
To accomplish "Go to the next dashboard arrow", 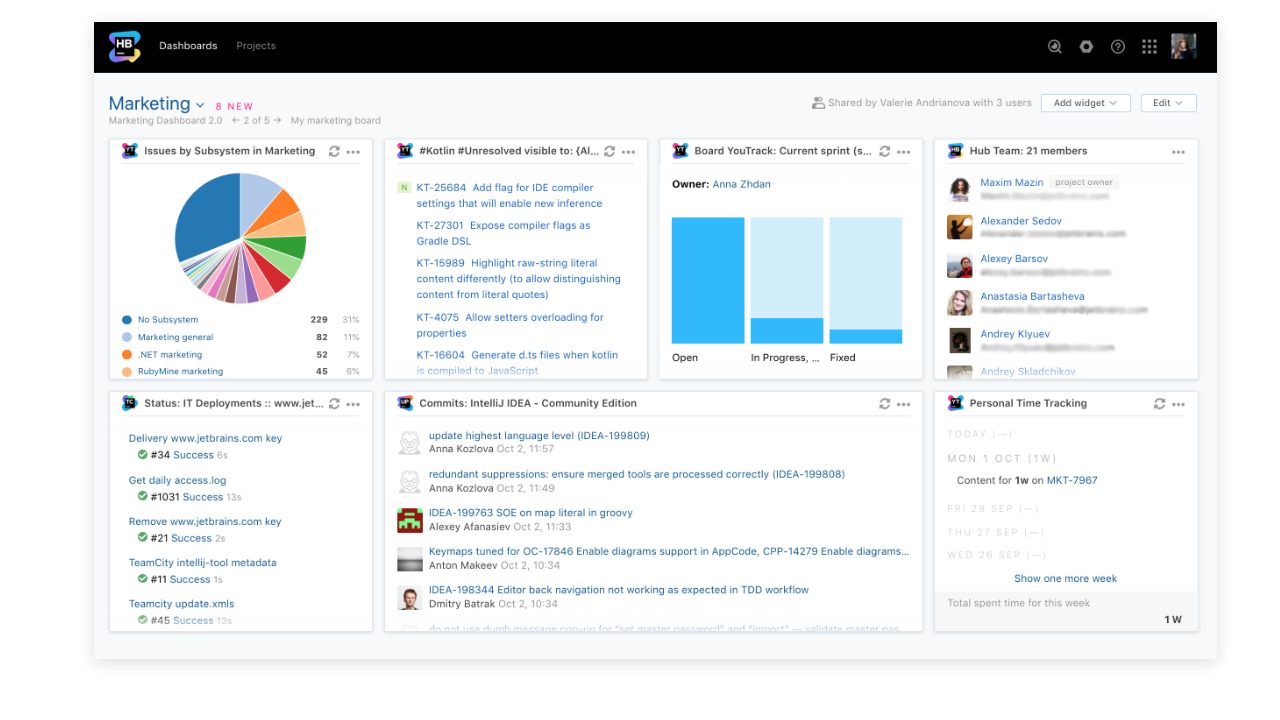I will coord(278,121).
